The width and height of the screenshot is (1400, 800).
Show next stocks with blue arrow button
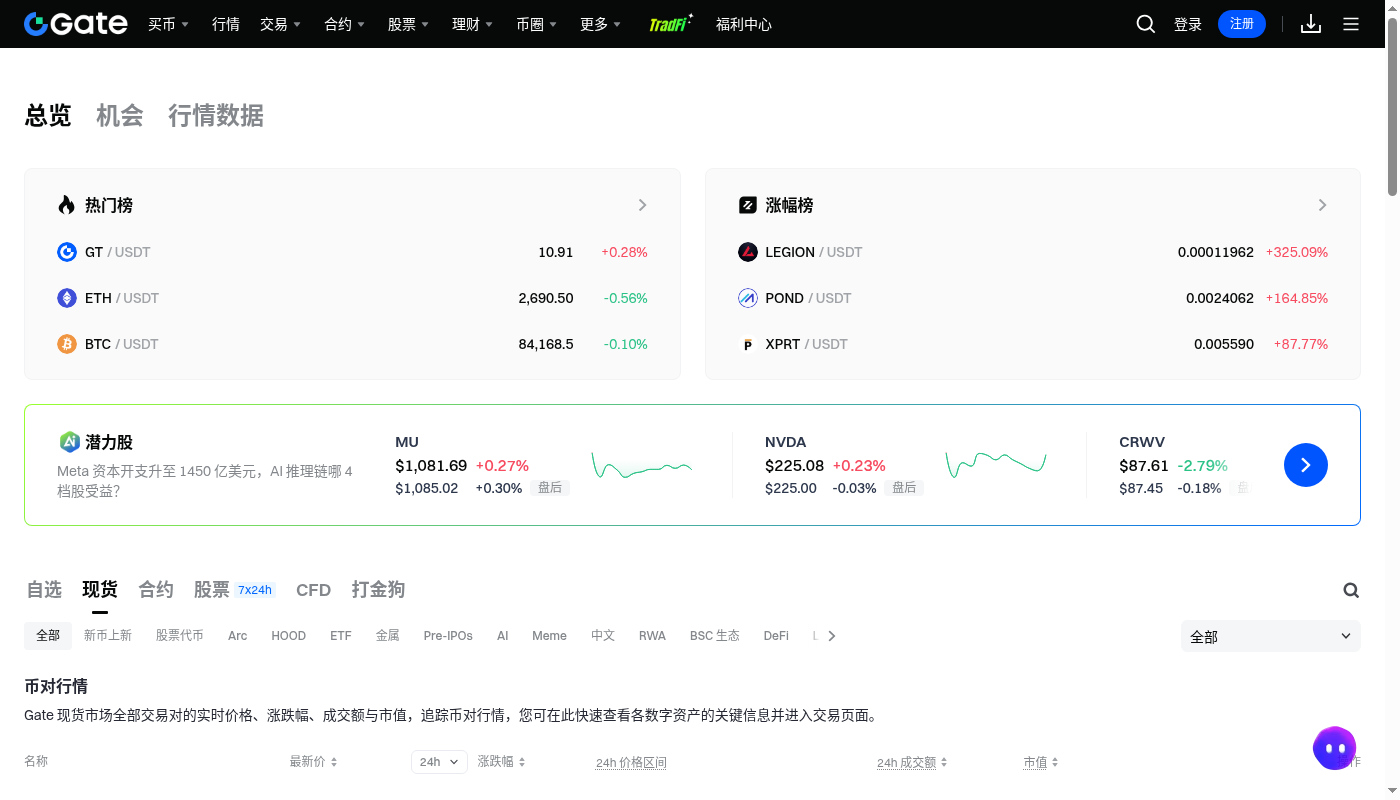click(1306, 465)
